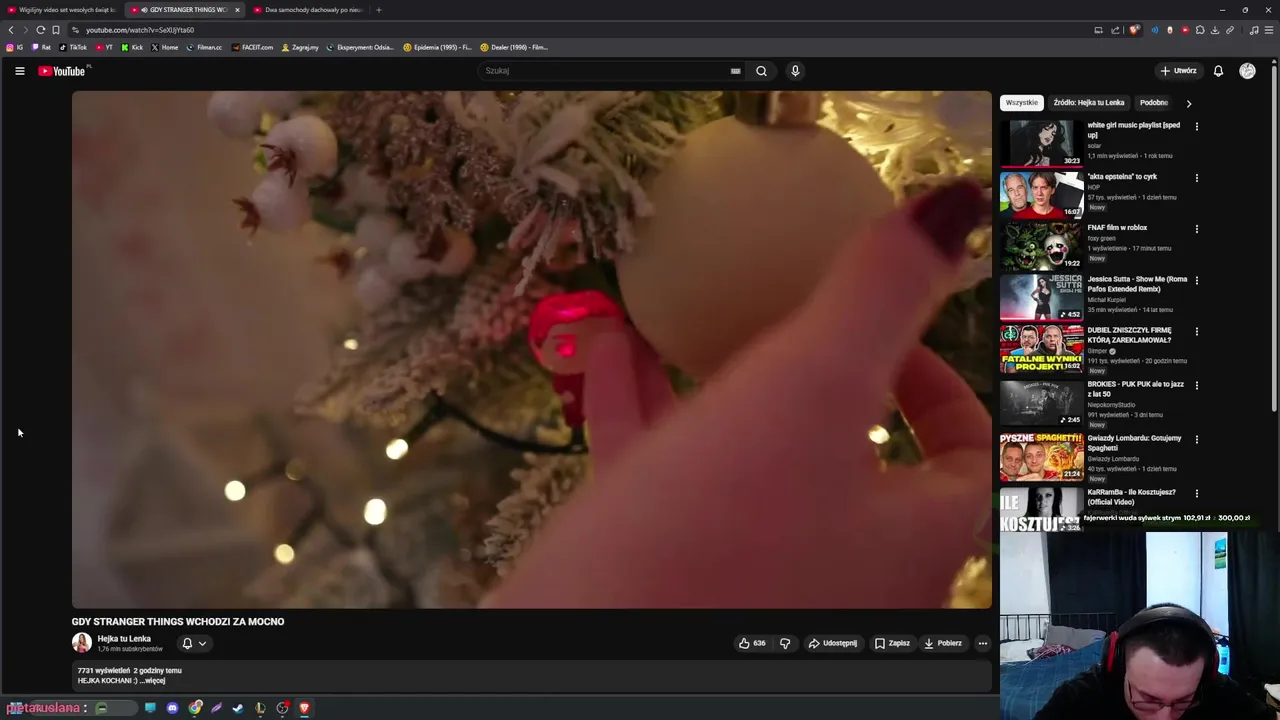Open the Filman.cc bookmark
1280x720 pixels.
(204, 47)
